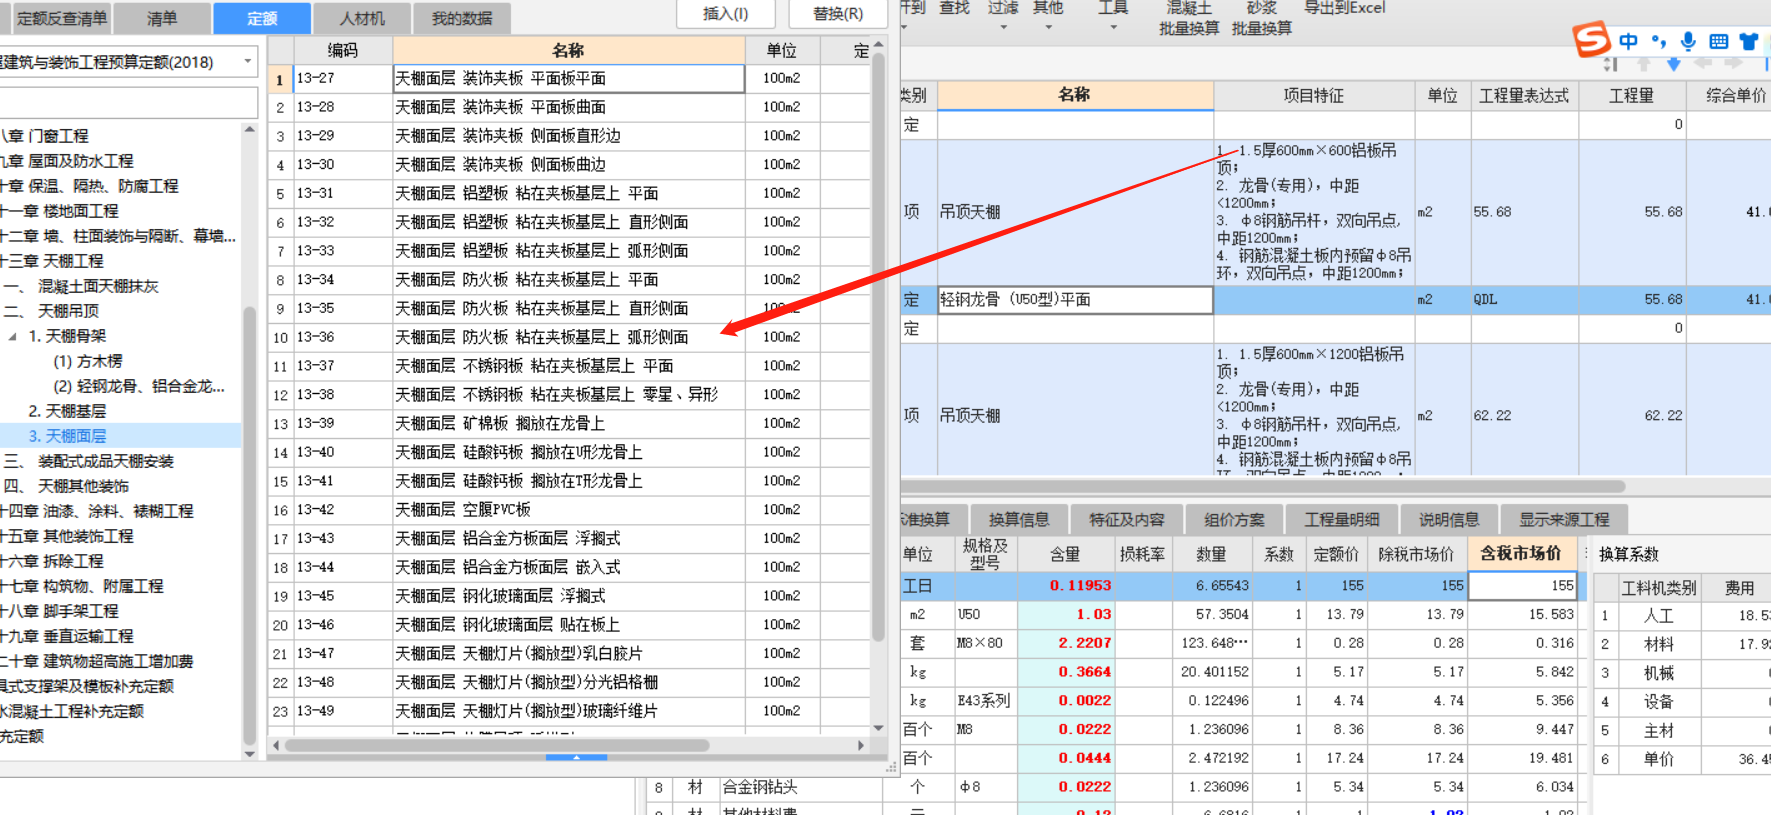
Task: Open the 过滤 dropdown arrow
Action: [1004, 27]
